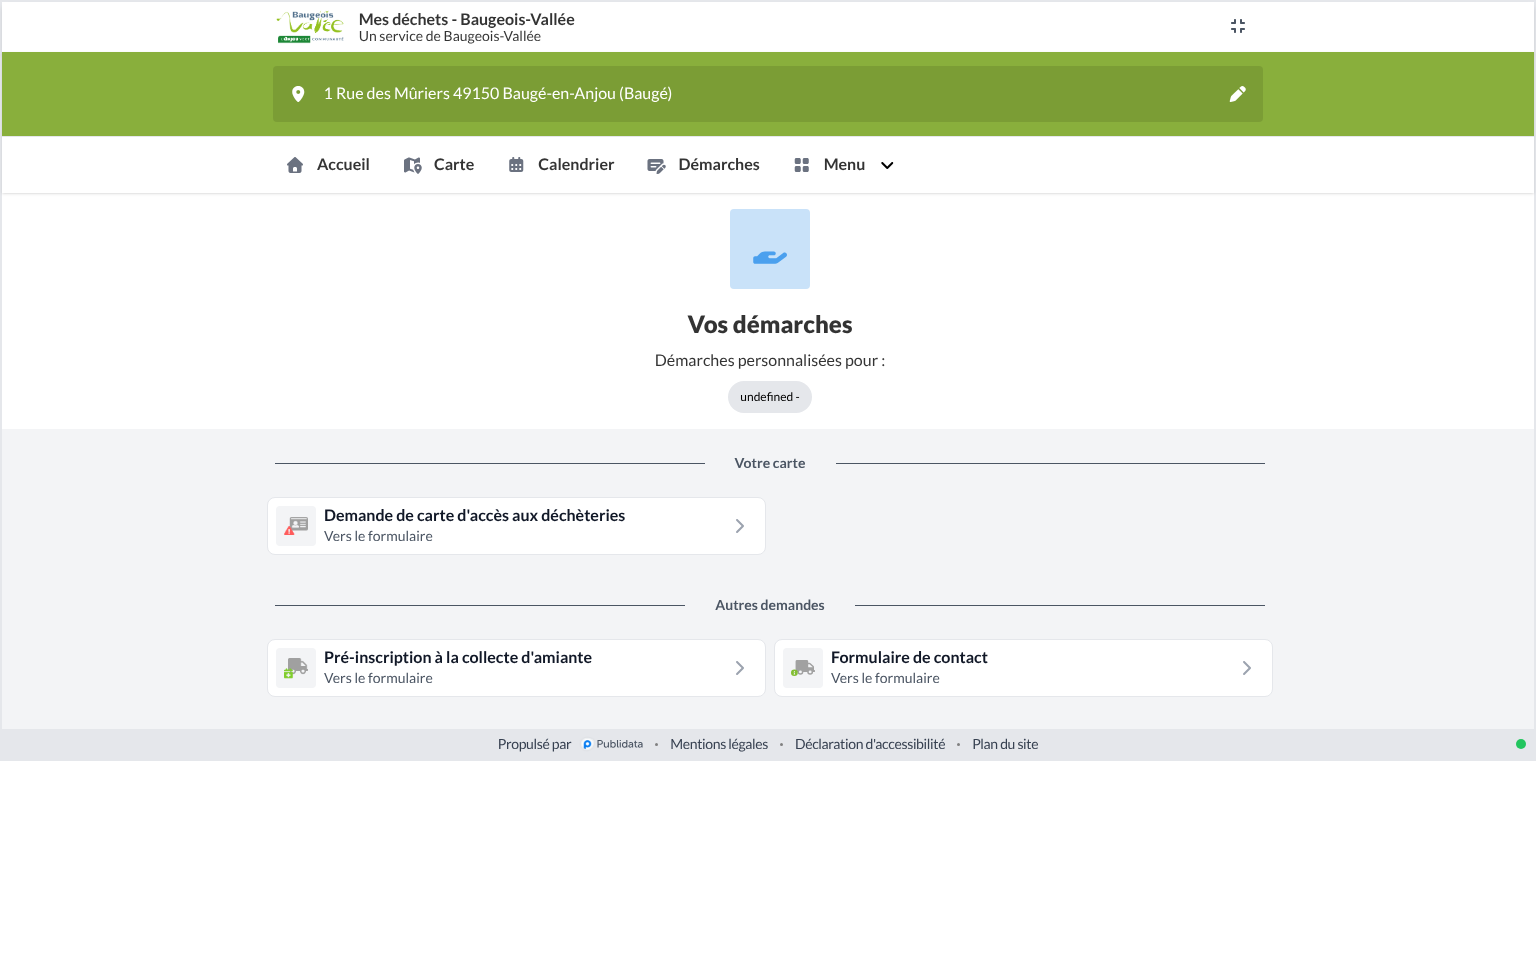Open Pré-inscription à la collecte d'amiante
The image size is (1536, 960).
point(516,668)
